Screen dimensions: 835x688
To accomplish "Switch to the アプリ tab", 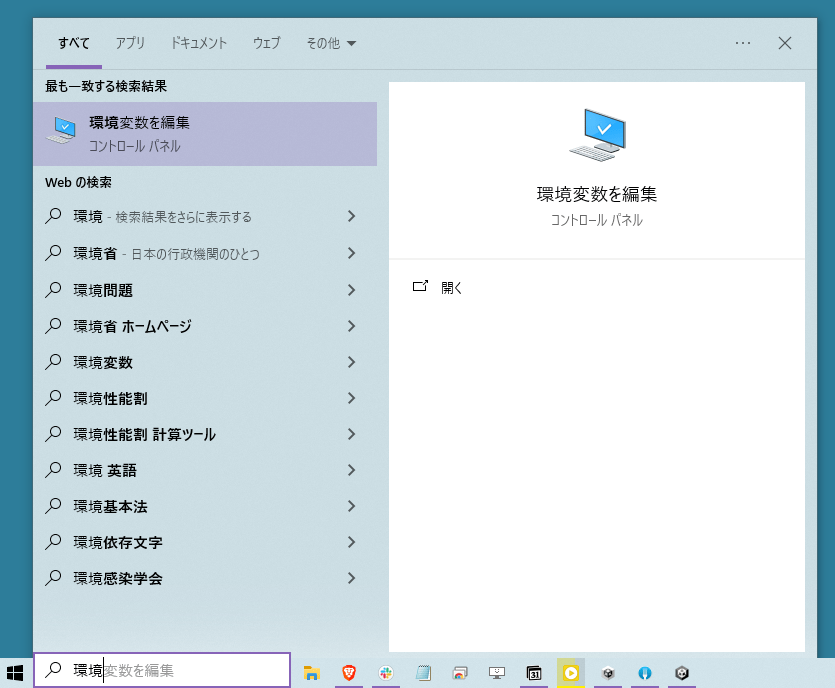I will click(x=130, y=43).
